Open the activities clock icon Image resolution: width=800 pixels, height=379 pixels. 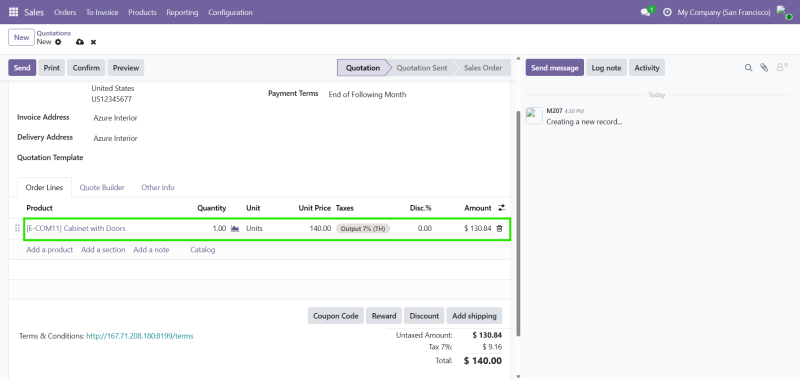point(667,12)
